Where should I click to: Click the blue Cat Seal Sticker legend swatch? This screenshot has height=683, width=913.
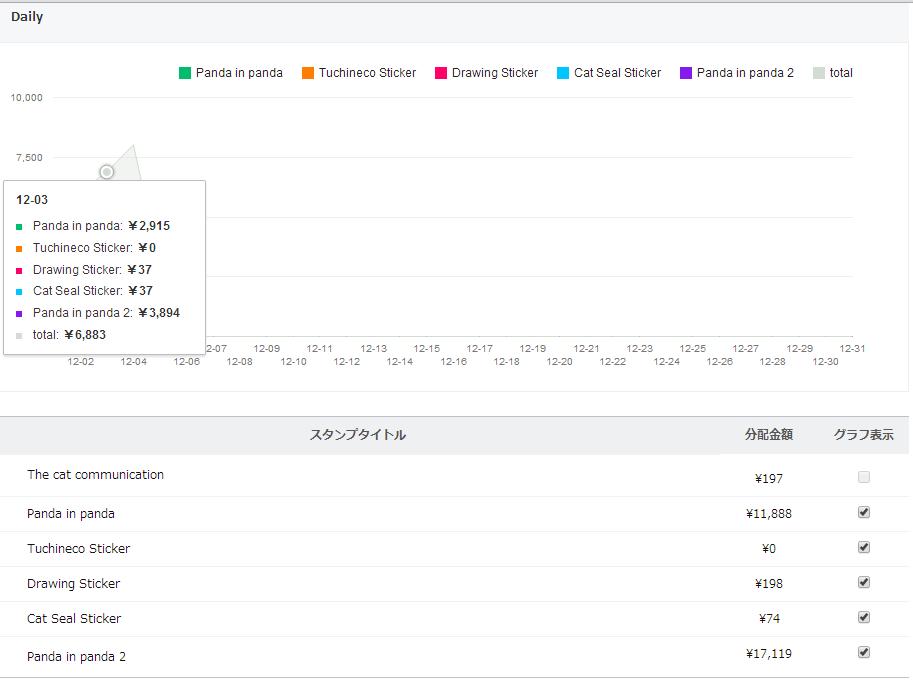tap(563, 73)
